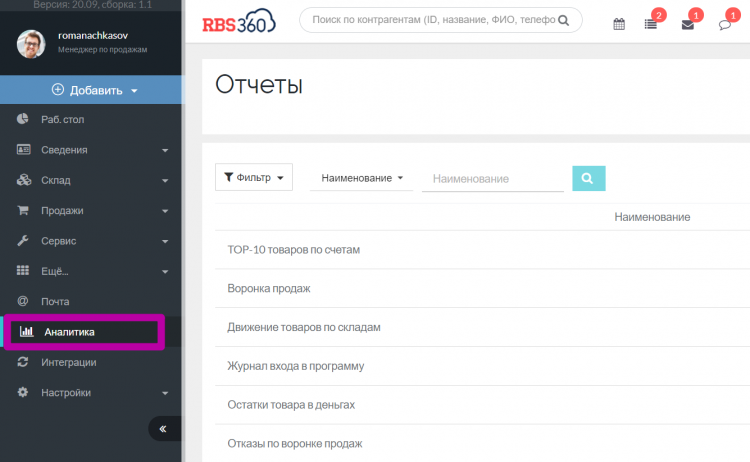Open the mail envelope notifications icon

tap(688, 25)
